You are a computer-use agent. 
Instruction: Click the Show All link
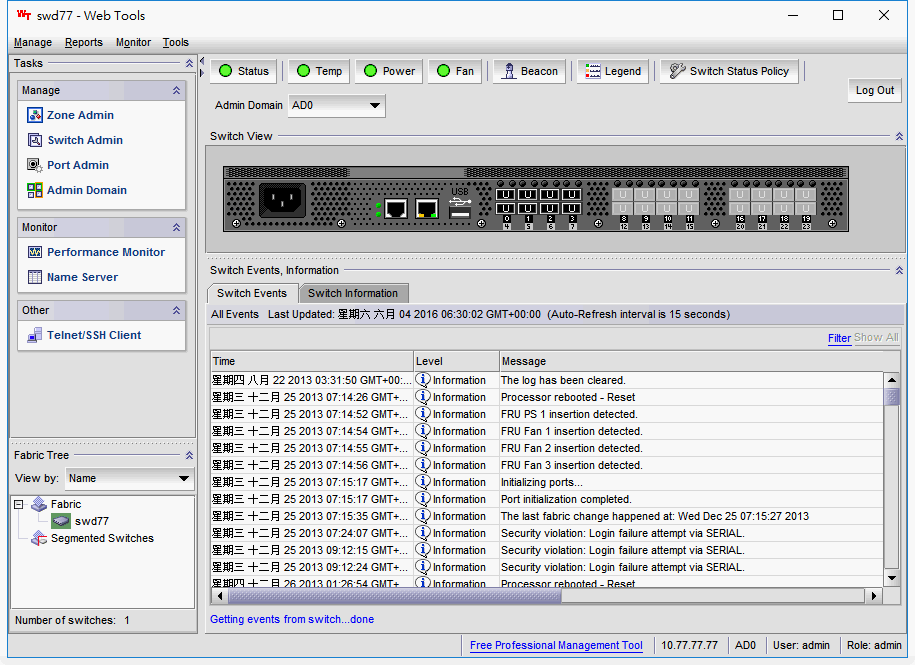[x=876, y=338]
